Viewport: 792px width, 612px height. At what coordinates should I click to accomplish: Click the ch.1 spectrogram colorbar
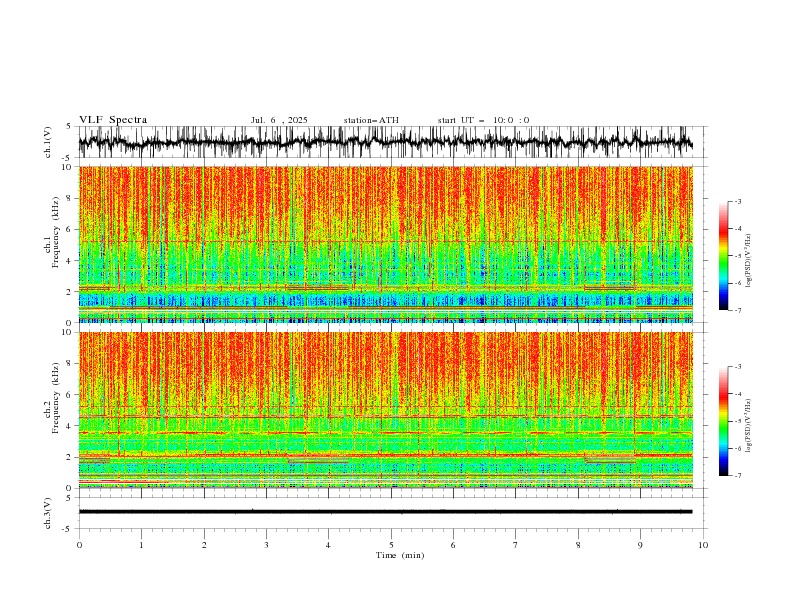pyautogui.click(x=723, y=256)
